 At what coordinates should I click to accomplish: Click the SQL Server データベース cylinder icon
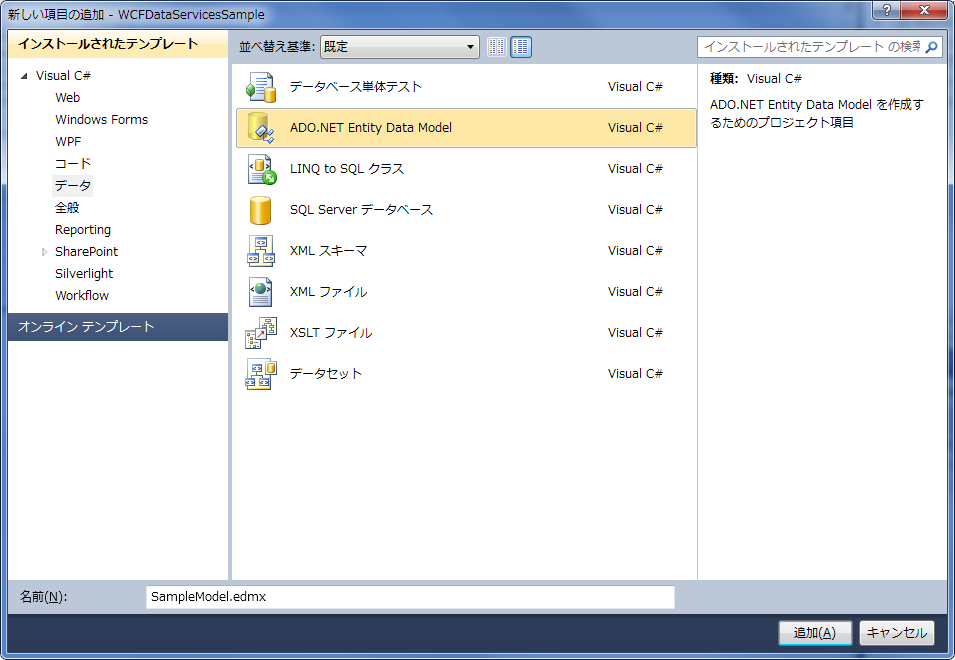coord(261,210)
